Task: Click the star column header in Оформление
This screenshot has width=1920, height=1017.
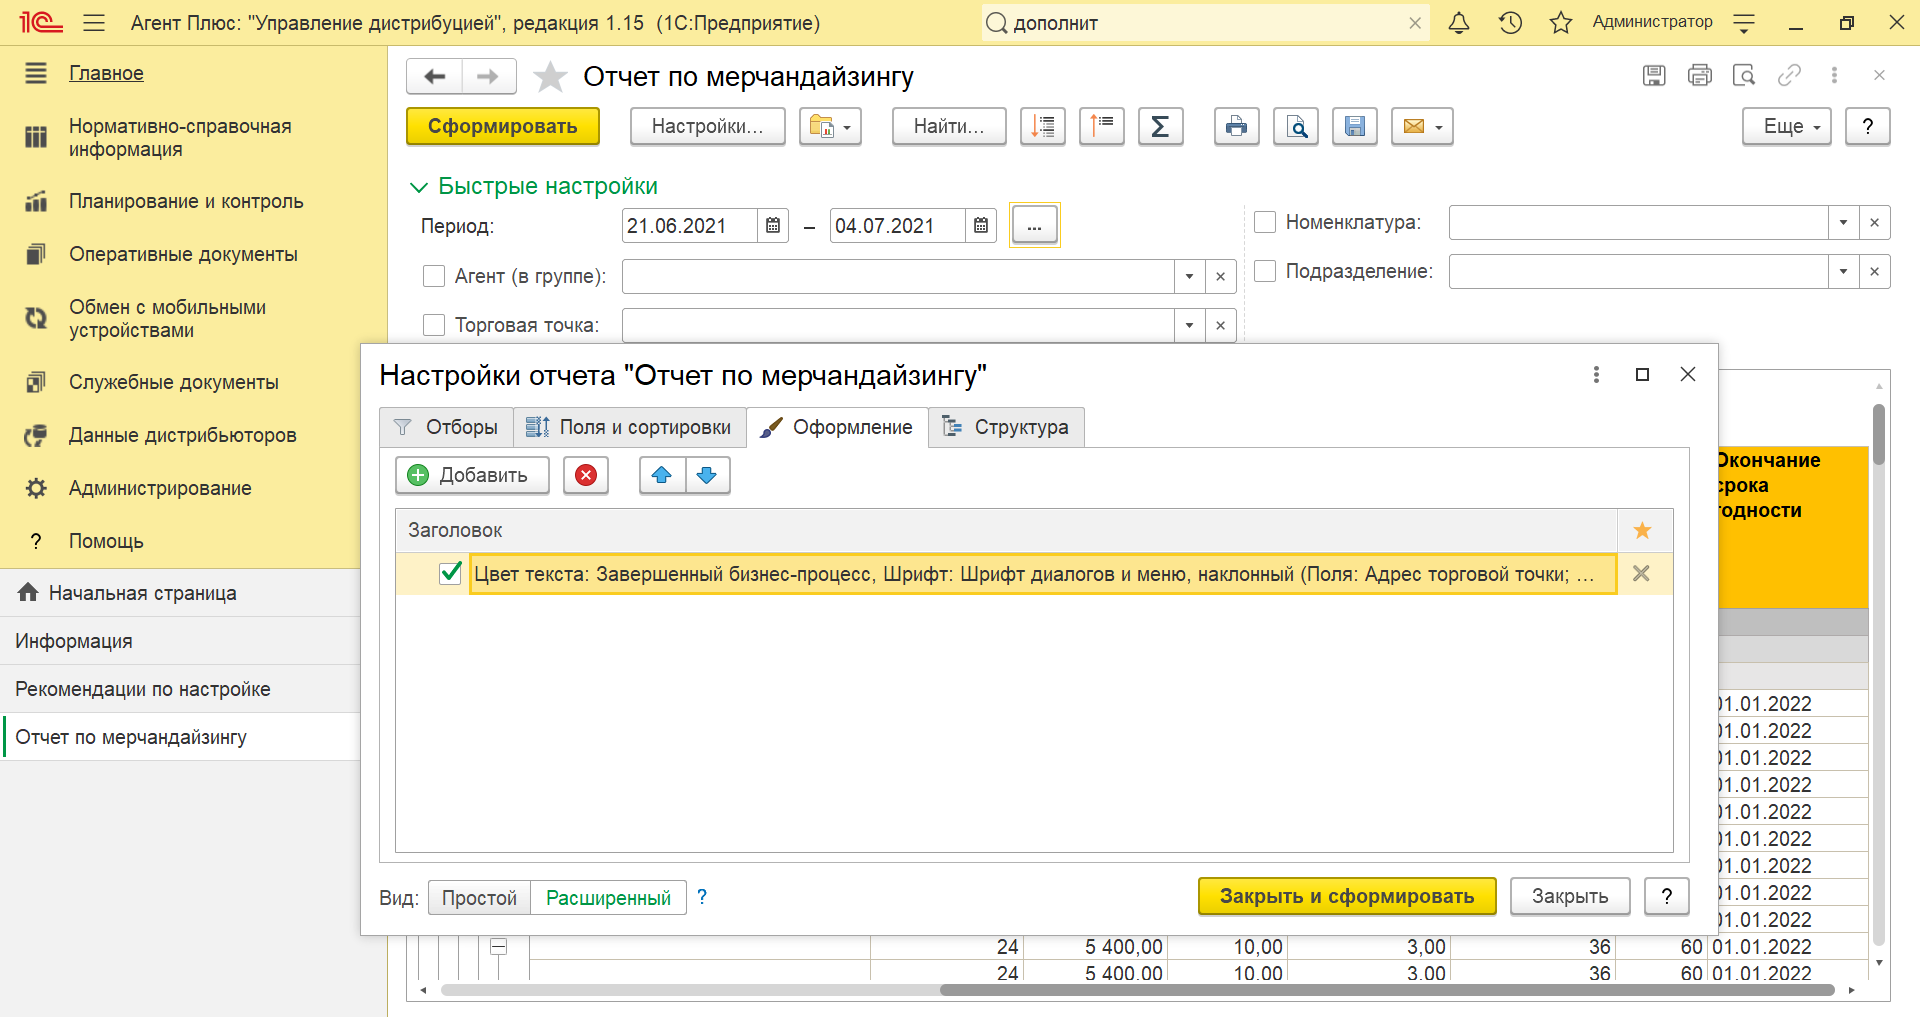Action: click(1642, 530)
